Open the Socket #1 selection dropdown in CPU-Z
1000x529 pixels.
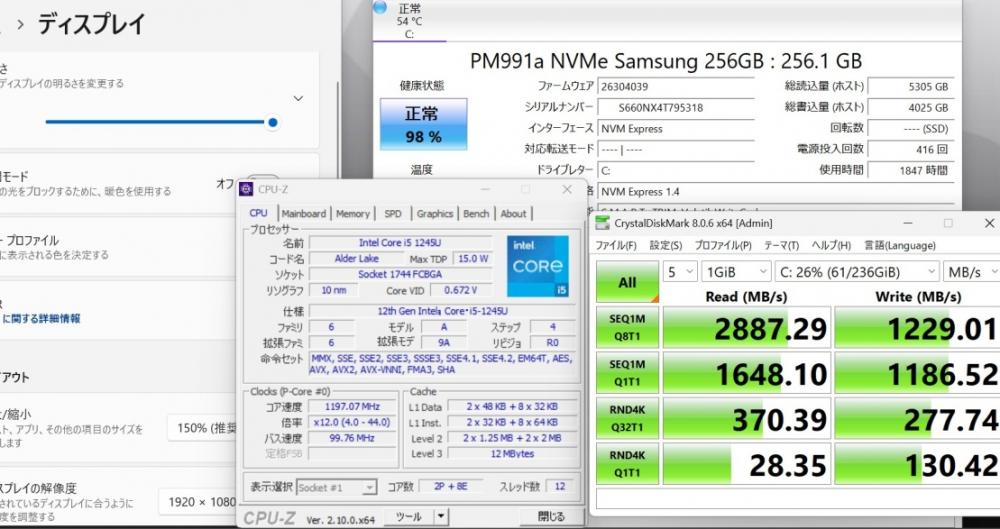pos(337,488)
